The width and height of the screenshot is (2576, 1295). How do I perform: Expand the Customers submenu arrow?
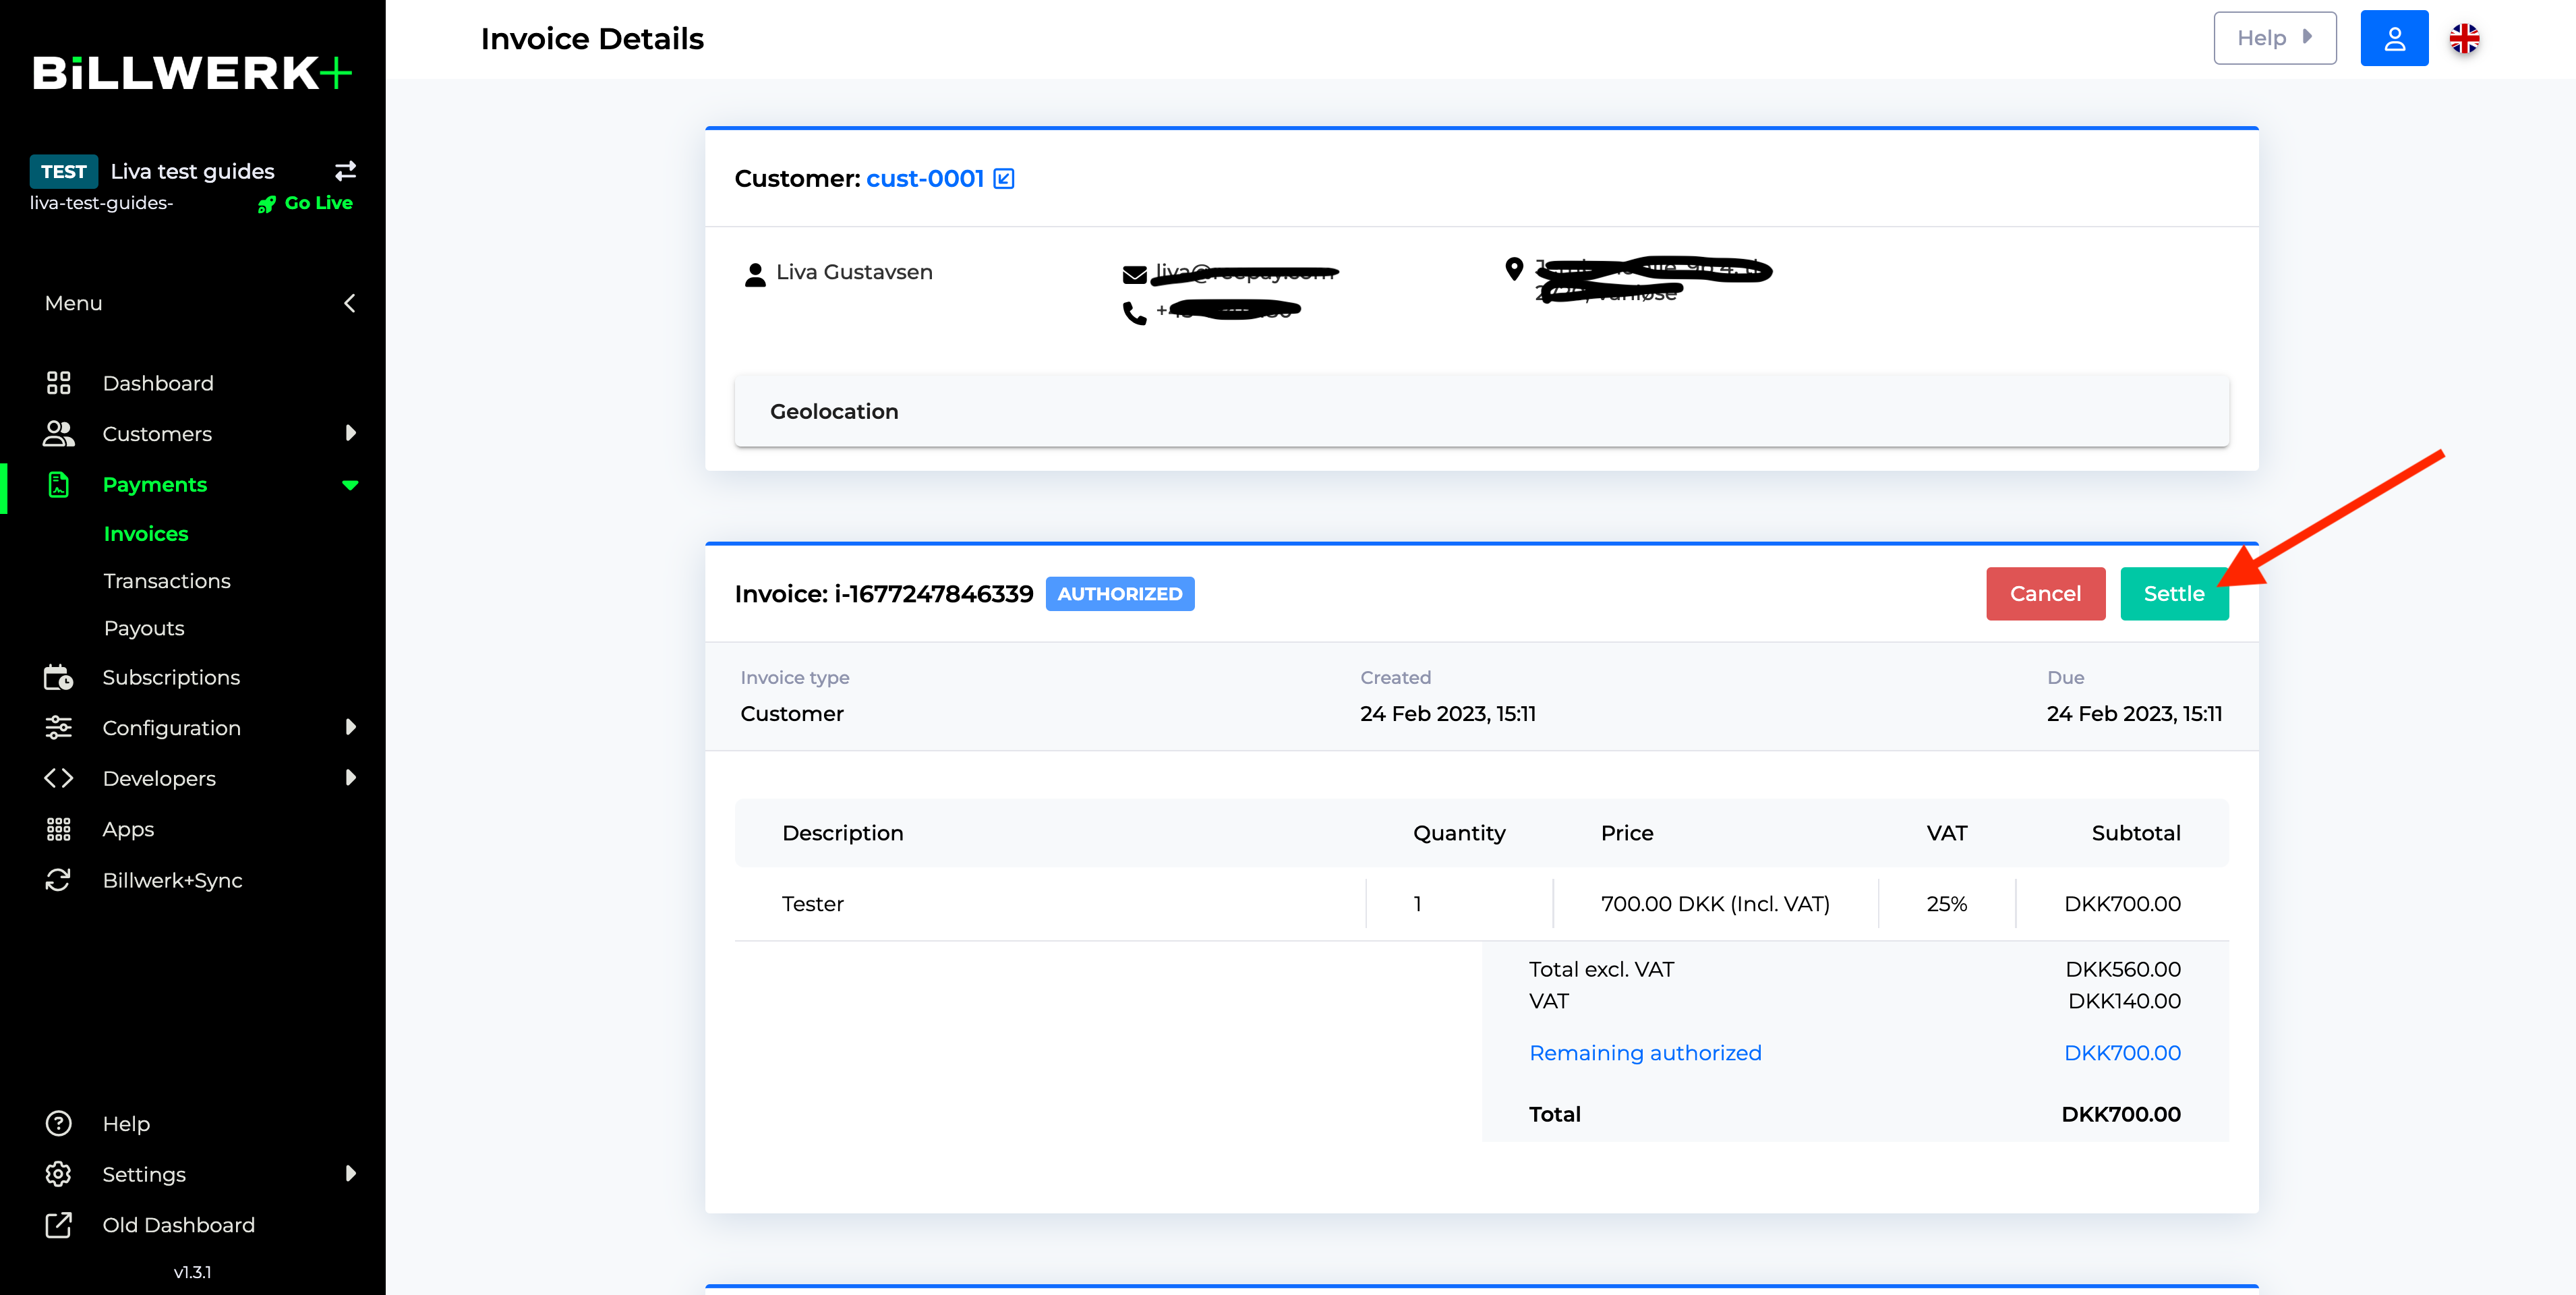[350, 433]
